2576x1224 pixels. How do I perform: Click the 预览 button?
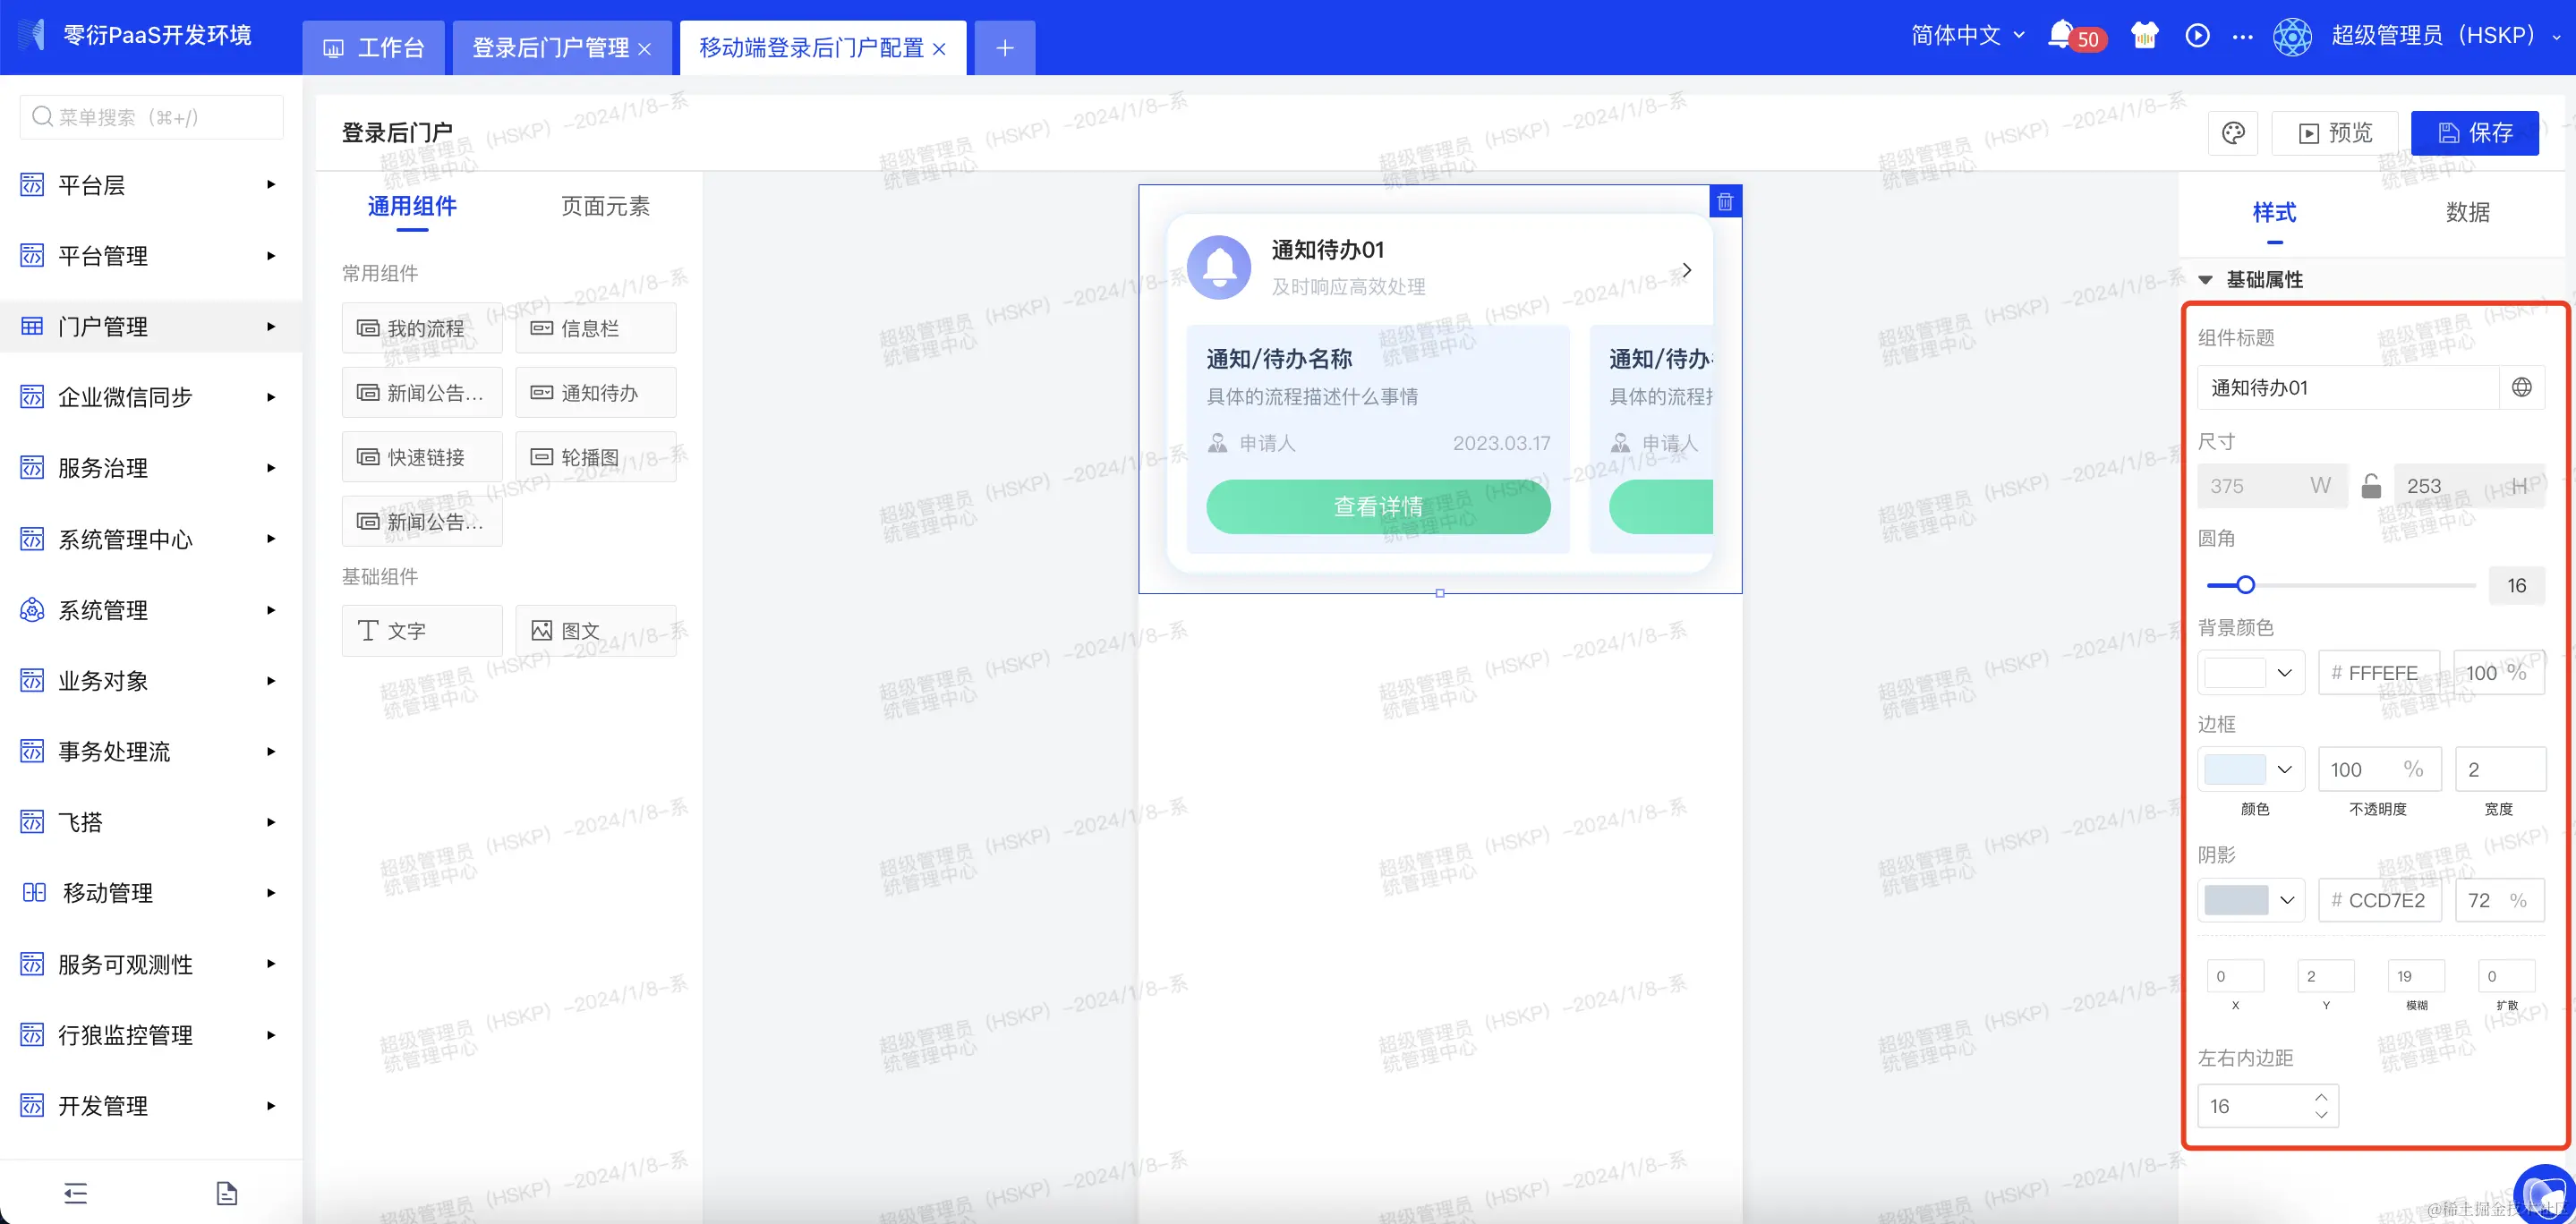(2335, 133)
